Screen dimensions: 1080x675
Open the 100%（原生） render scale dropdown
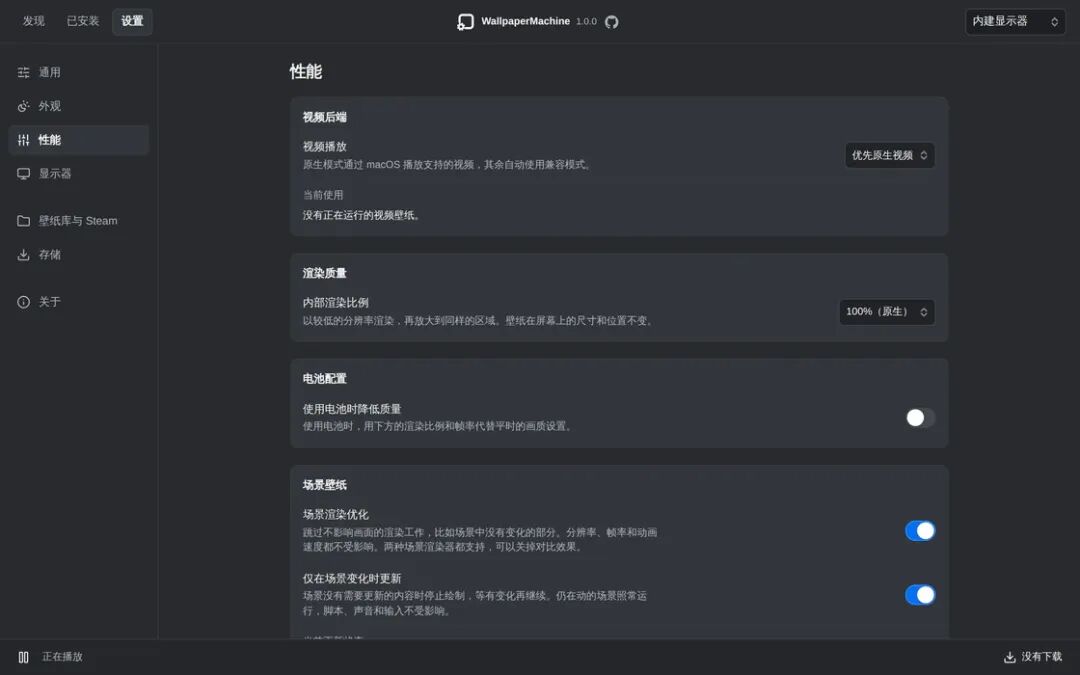[886, 311]
